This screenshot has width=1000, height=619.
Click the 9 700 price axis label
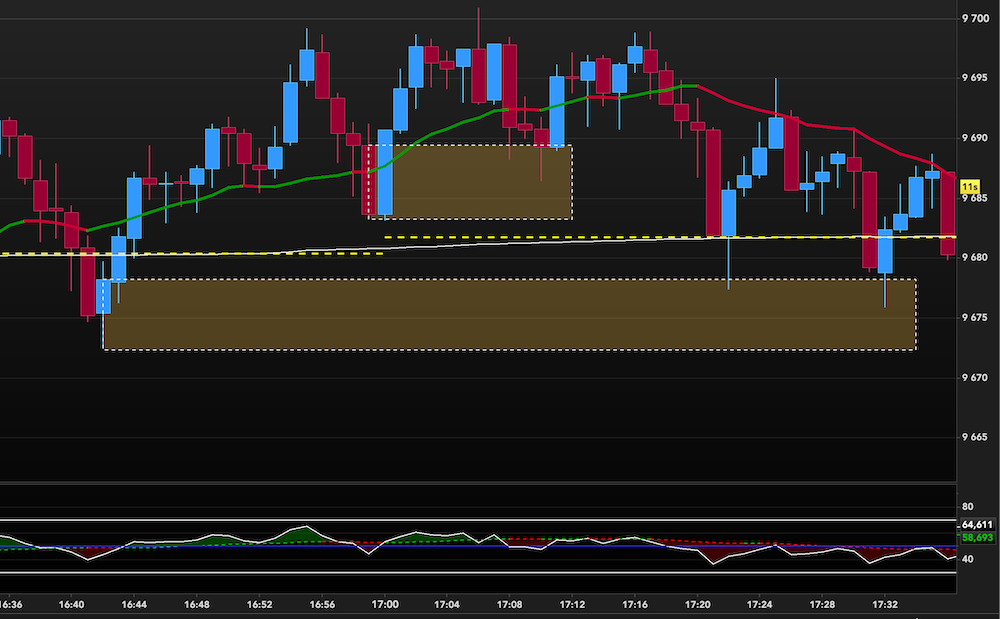[x=975, y=19]
